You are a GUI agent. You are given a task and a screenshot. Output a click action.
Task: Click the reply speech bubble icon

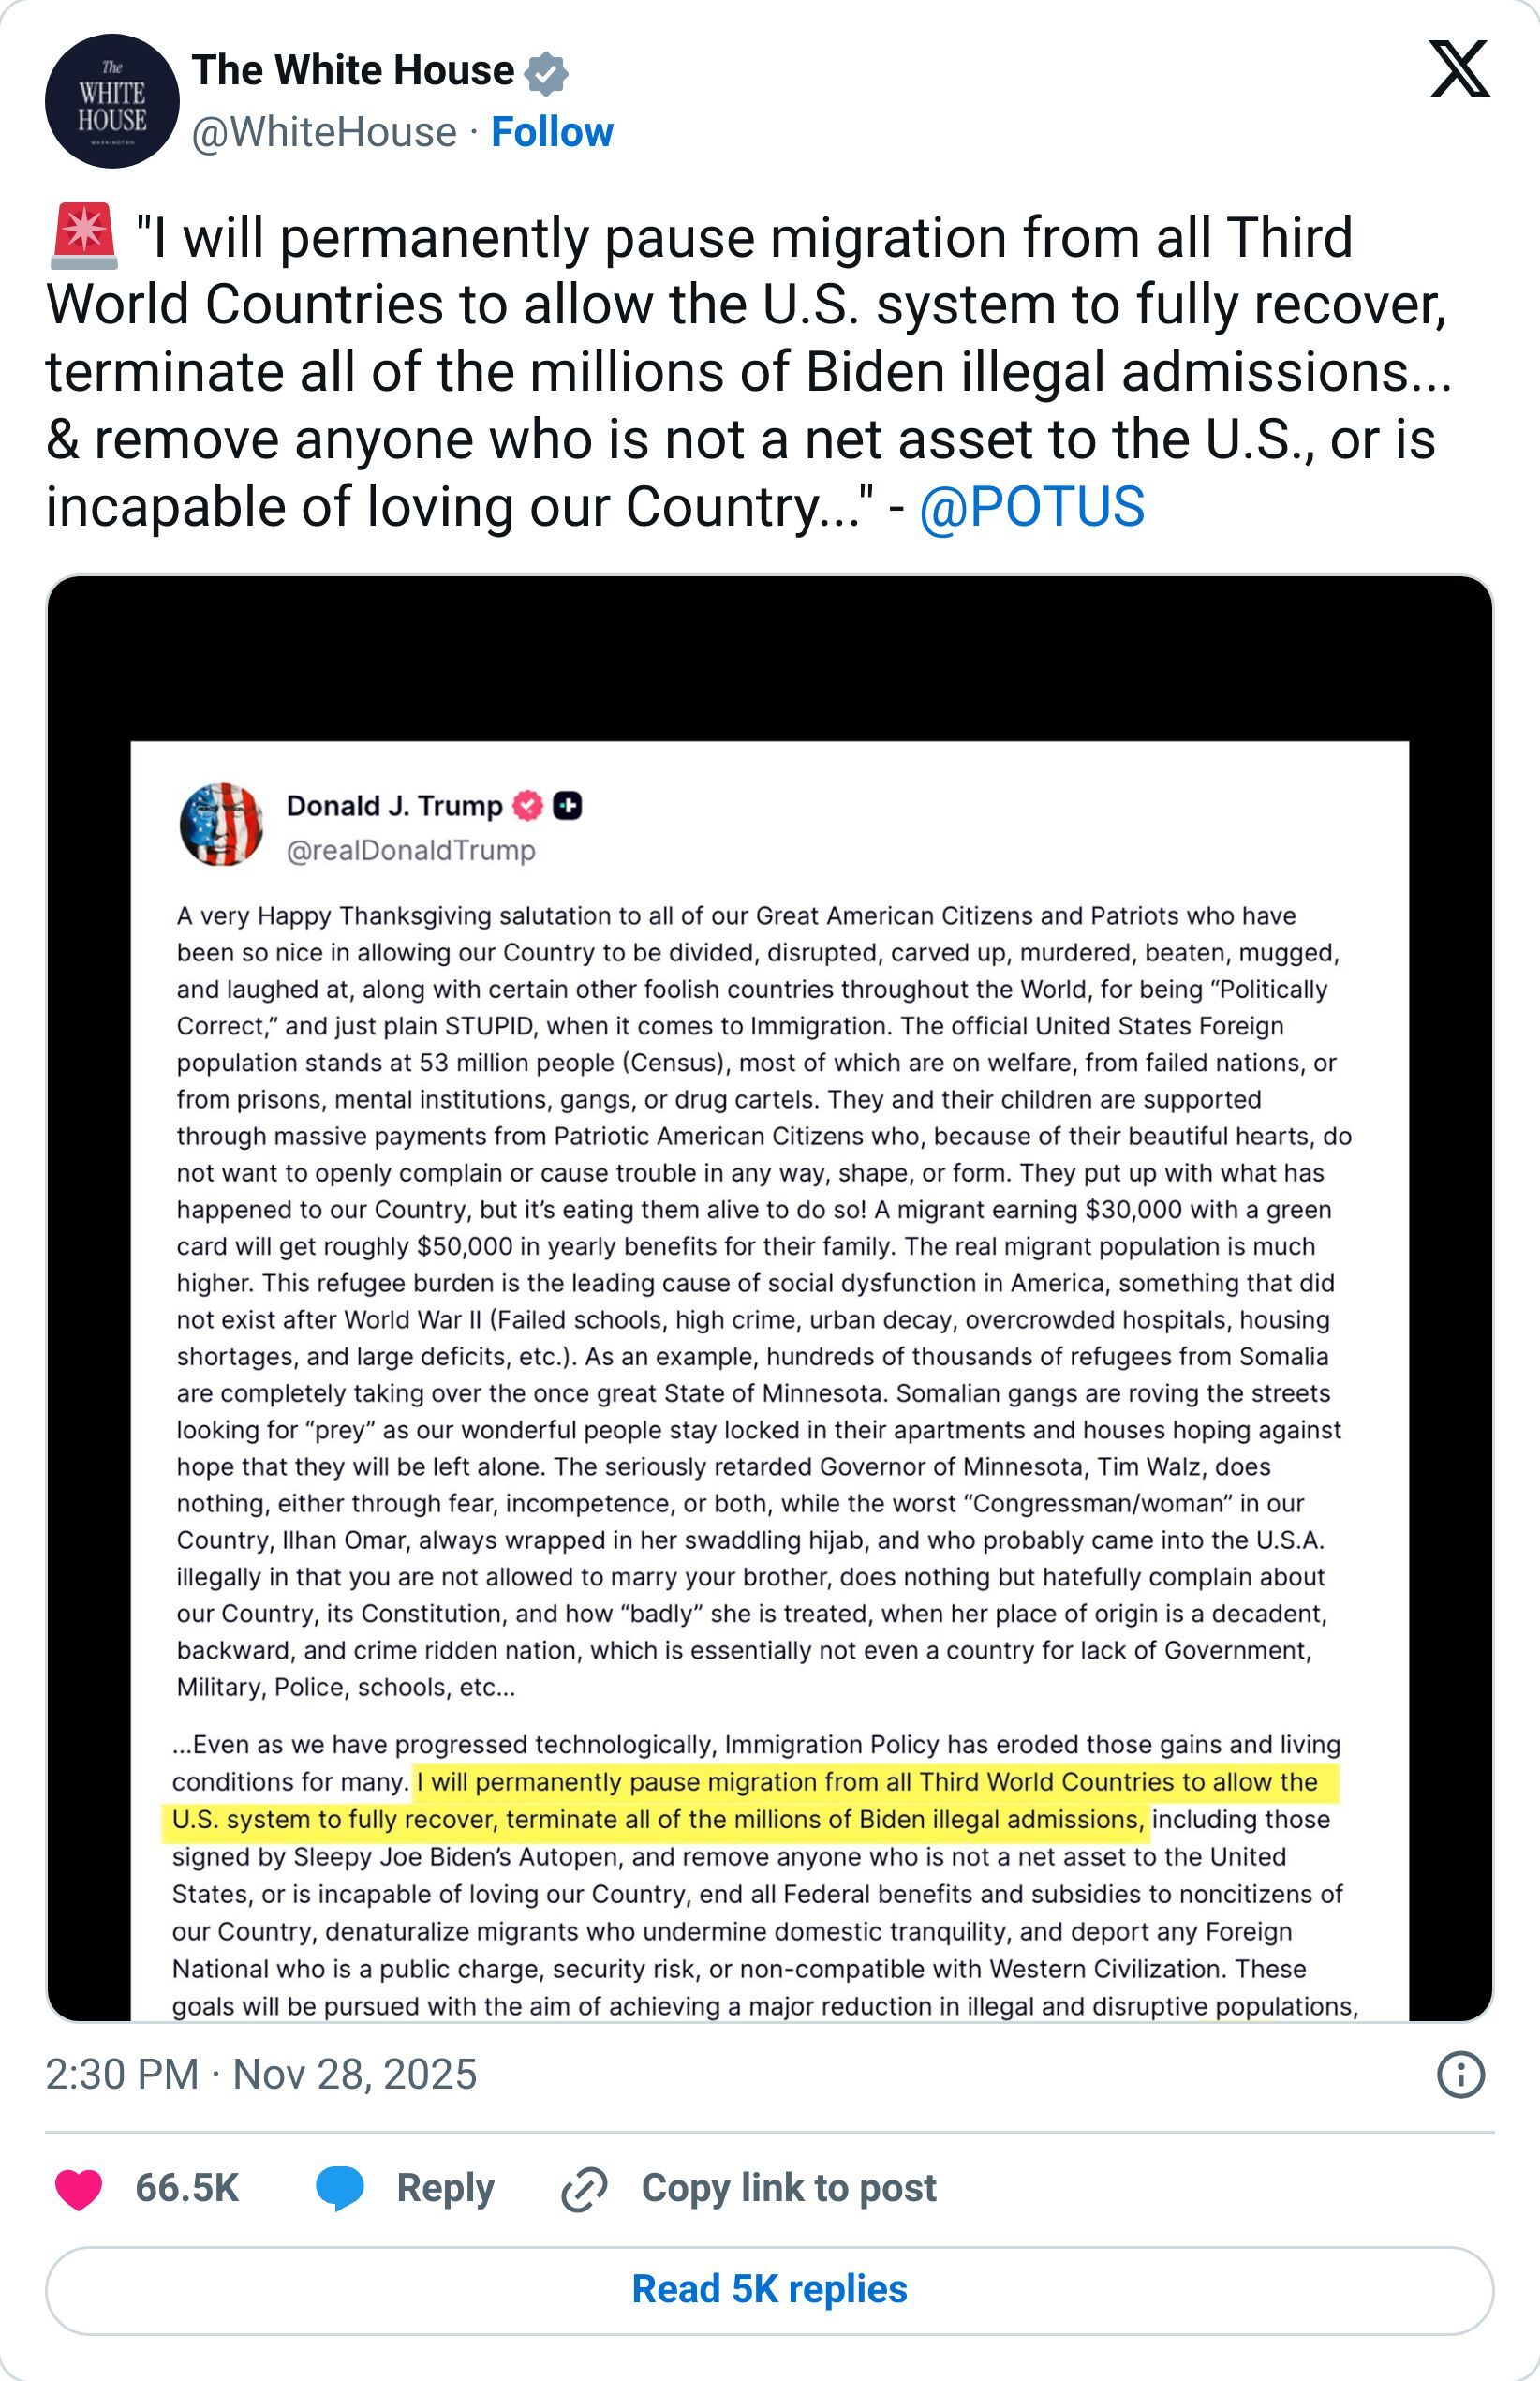point(339,2189)
